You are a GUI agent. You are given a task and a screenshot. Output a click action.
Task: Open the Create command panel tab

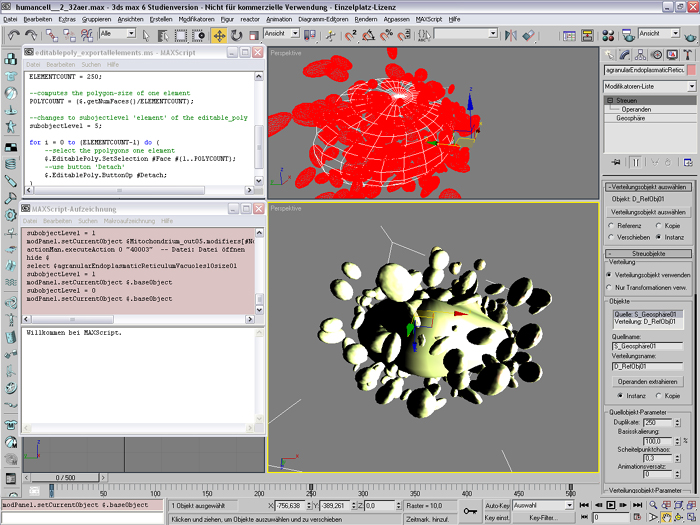pos(610,55)
